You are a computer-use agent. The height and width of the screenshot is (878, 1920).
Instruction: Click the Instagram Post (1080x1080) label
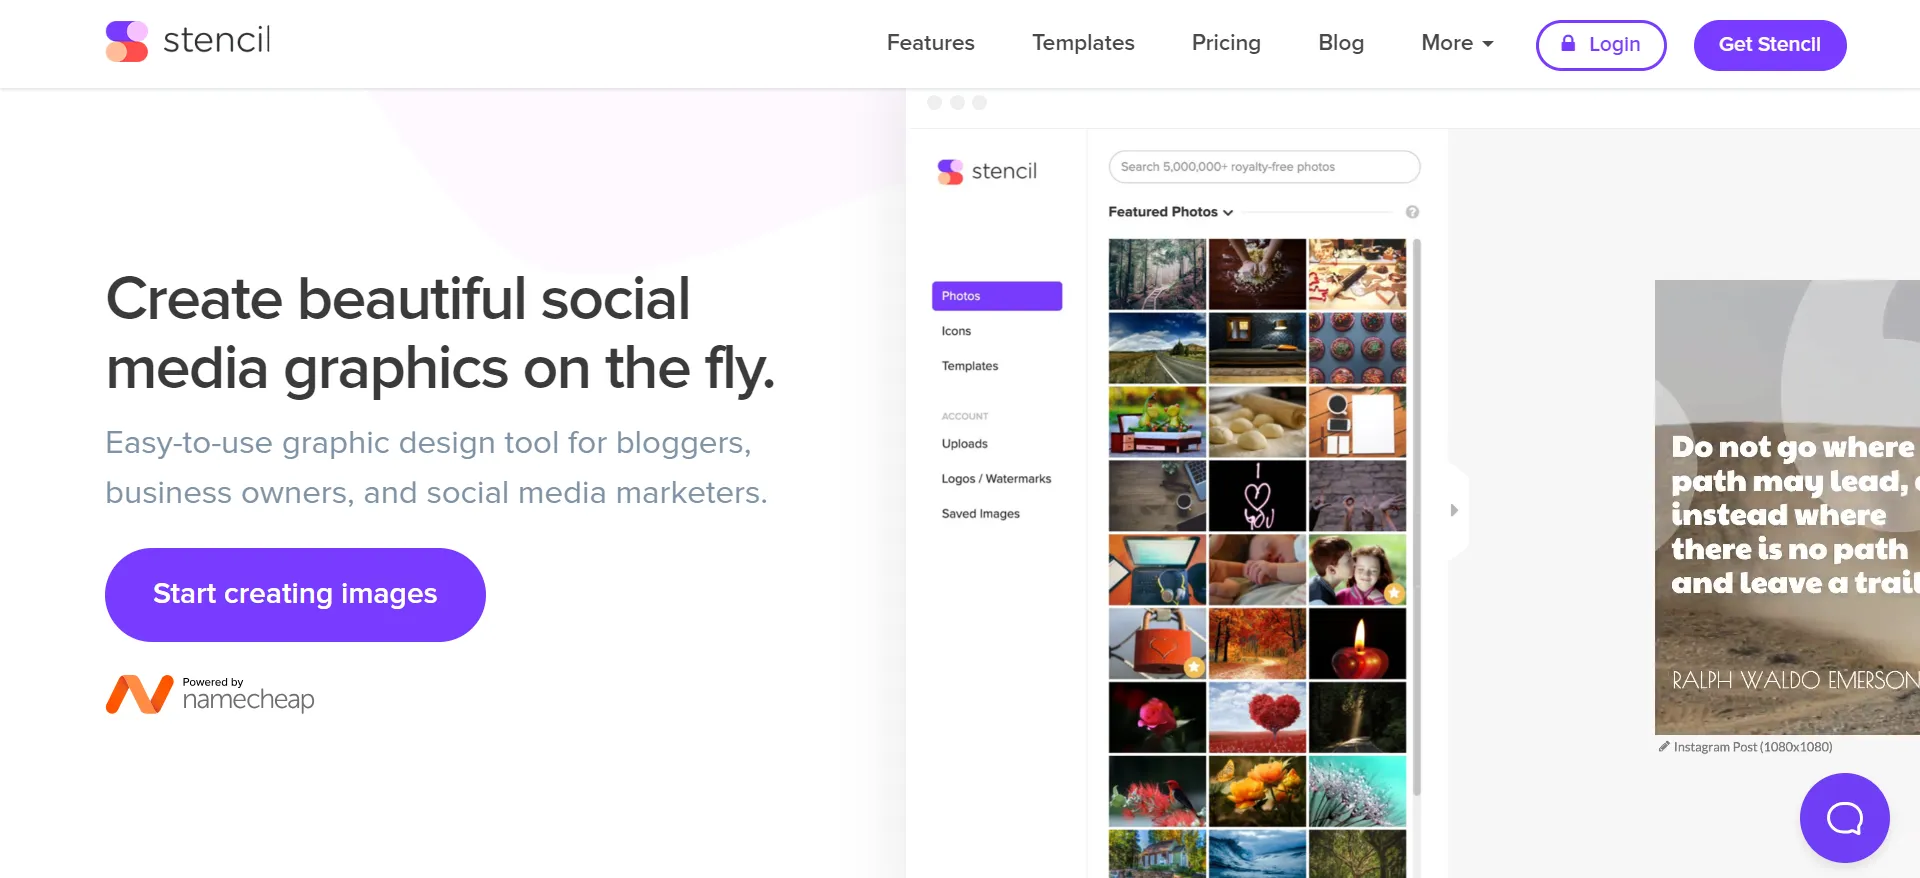click(x=1753, y=747)
